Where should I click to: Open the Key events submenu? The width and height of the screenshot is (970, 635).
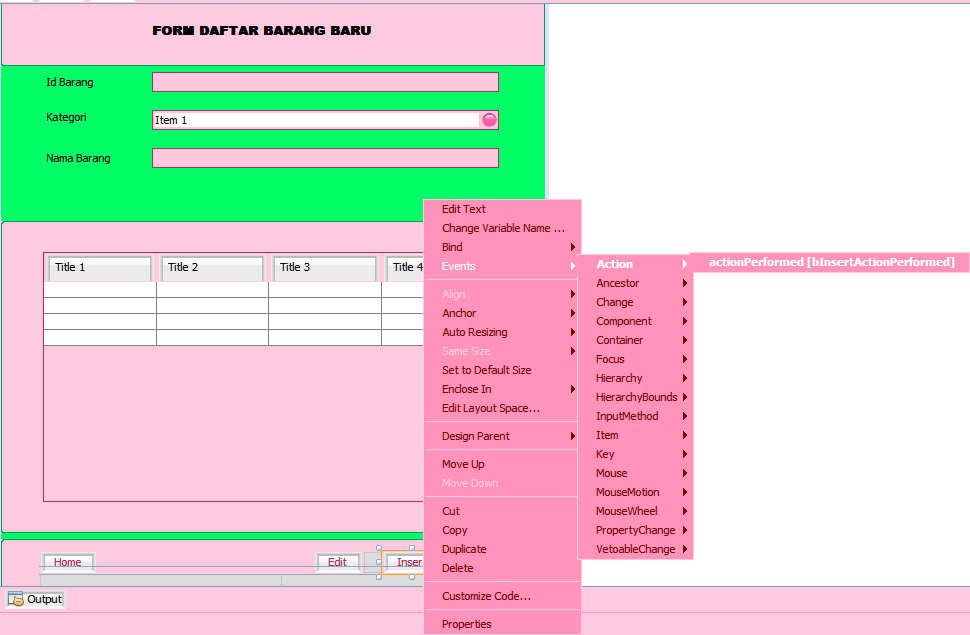(635, 454)
